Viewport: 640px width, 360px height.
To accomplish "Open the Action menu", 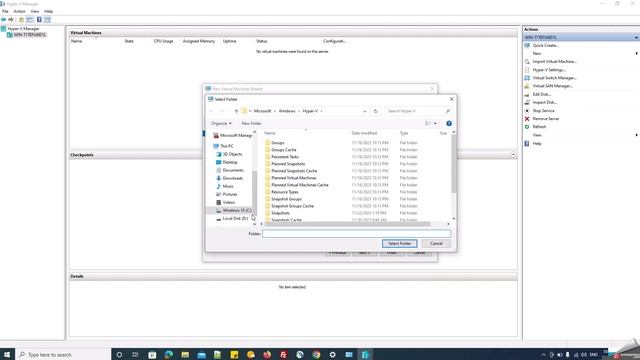I will 19,11.
